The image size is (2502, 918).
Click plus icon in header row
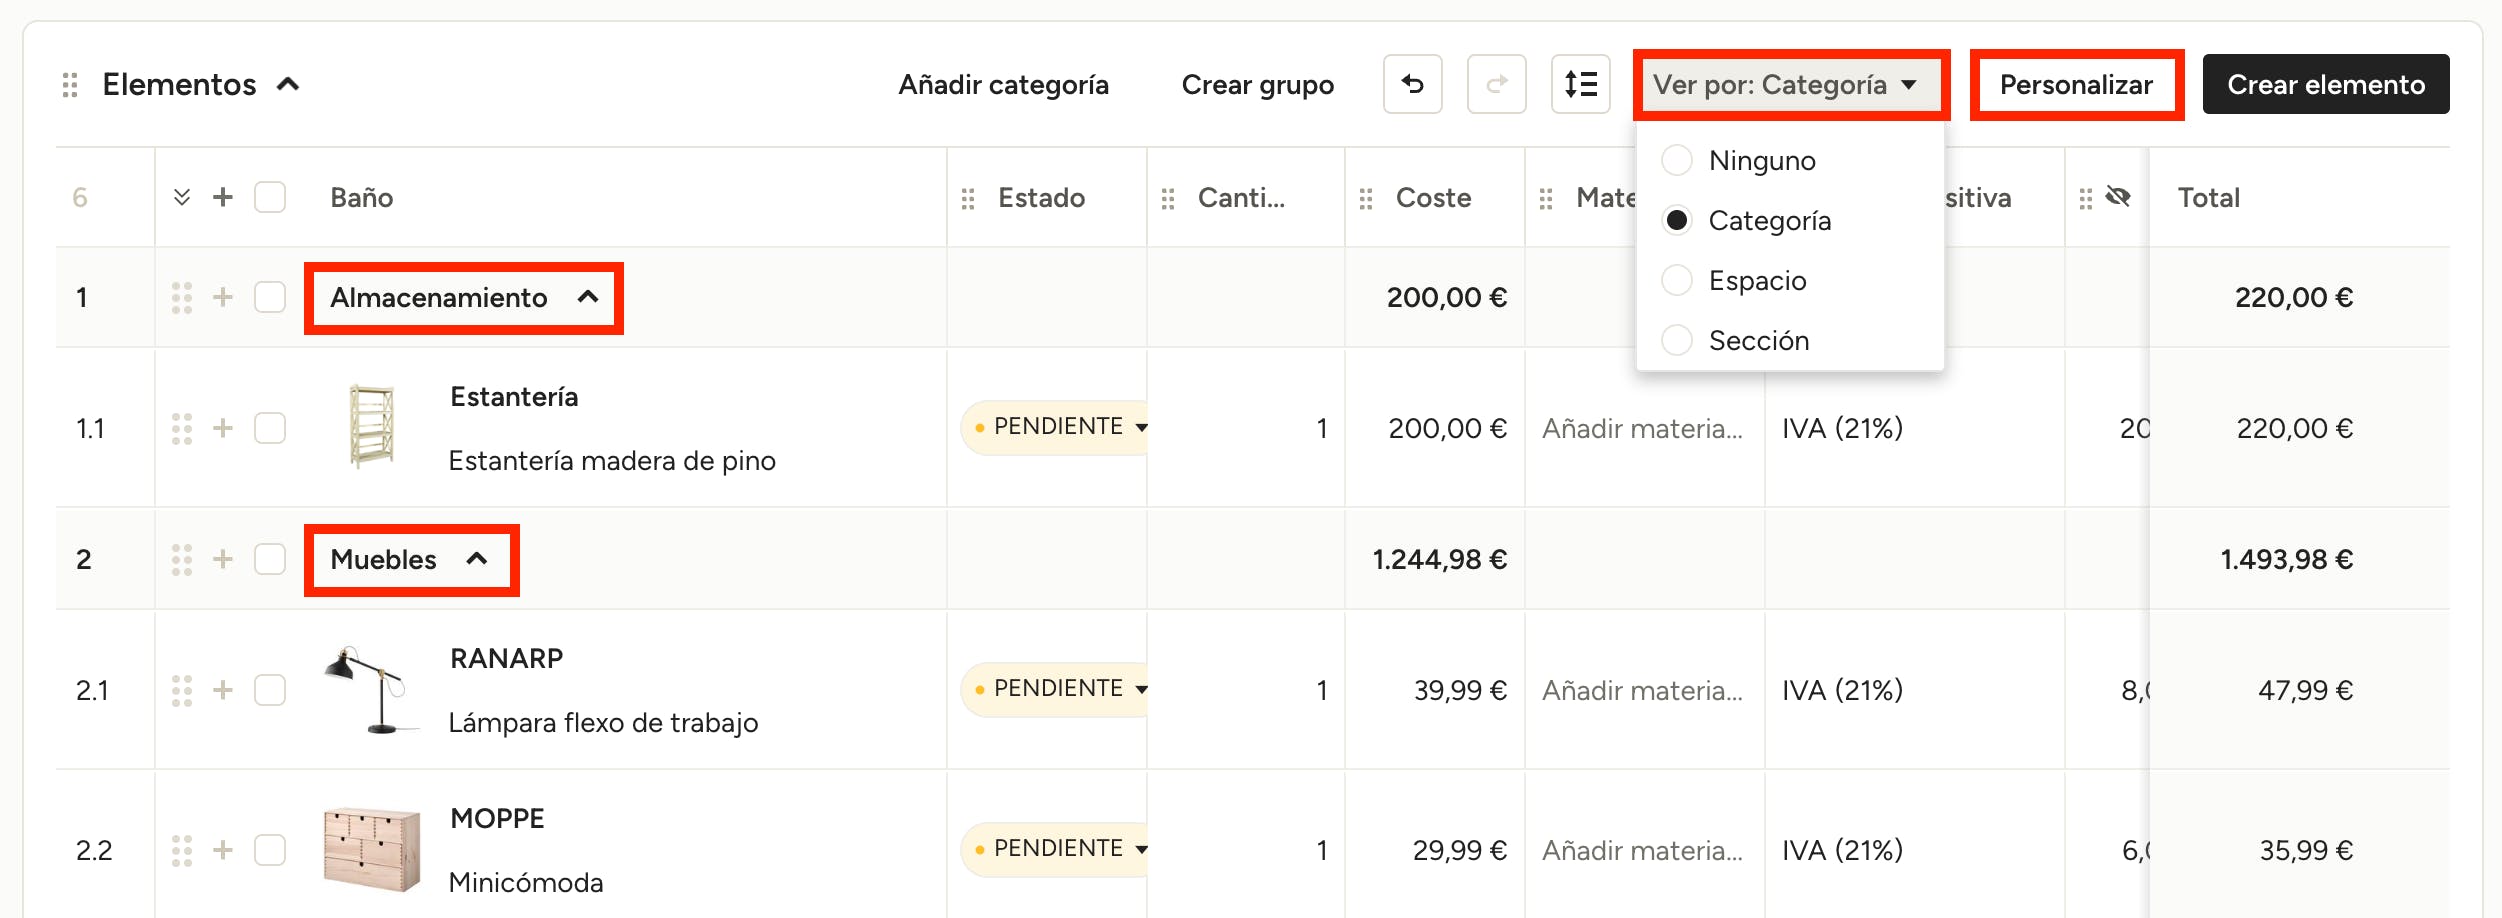pos(223,197)
